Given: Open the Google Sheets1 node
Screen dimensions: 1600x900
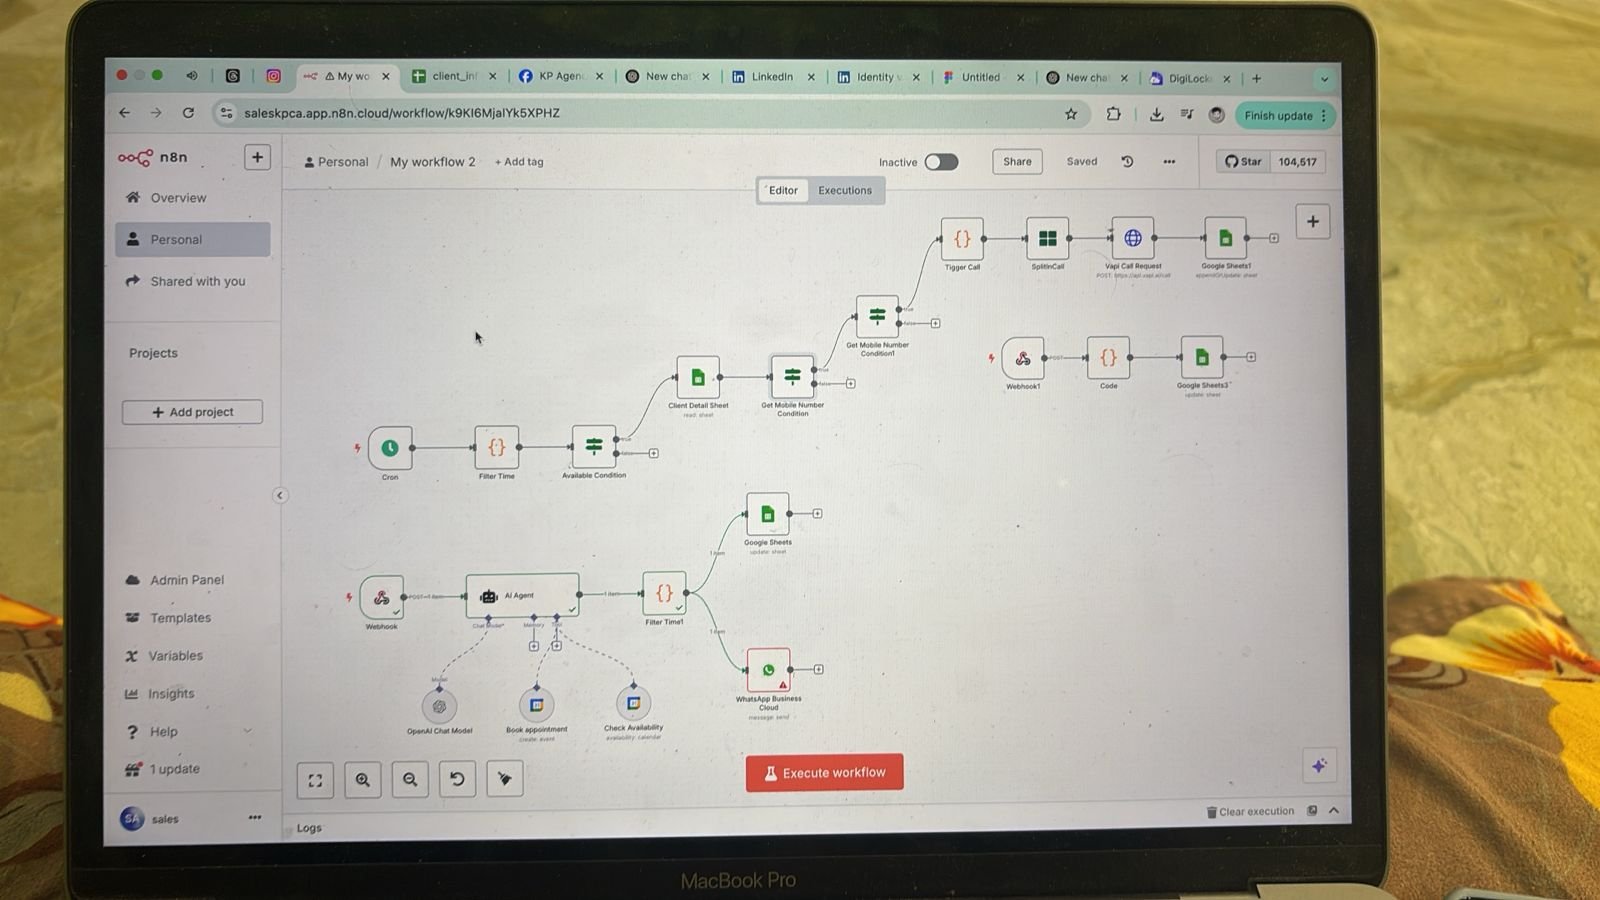Looking at the screenshot, I should (x=1225, y=239).
